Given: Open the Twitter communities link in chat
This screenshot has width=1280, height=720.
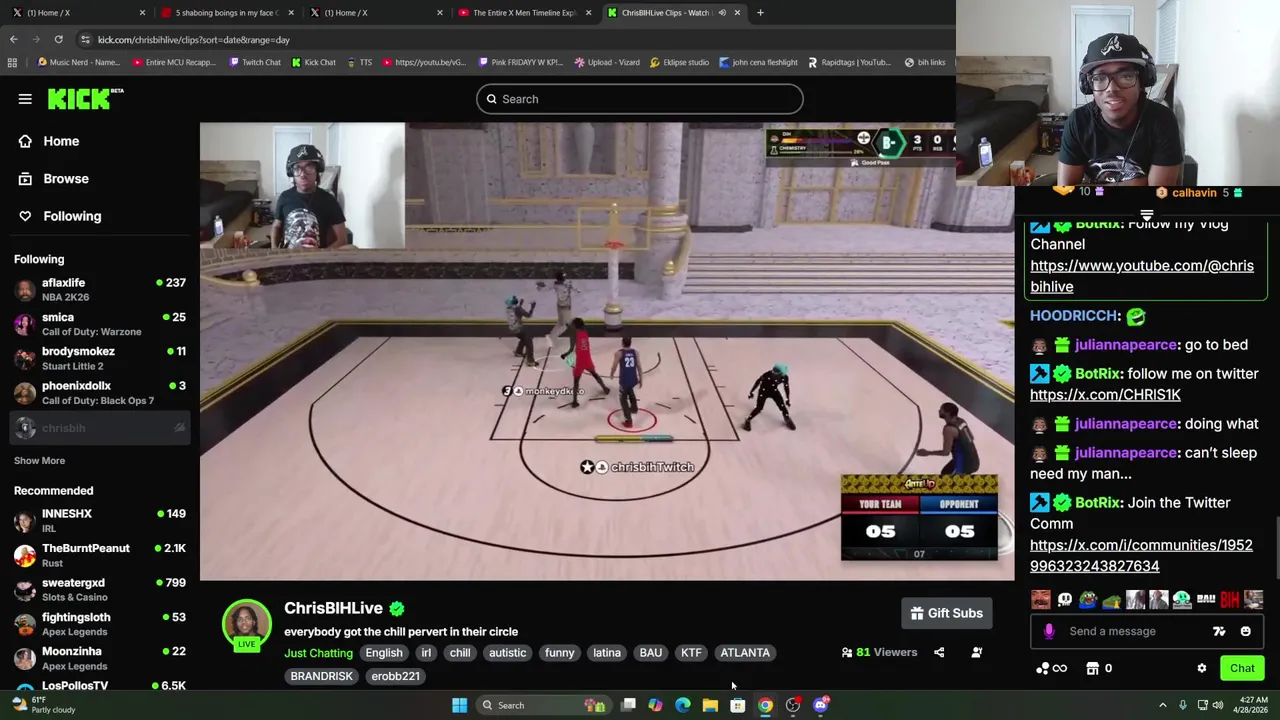Looking at the screenshot, I should 1141,555.
